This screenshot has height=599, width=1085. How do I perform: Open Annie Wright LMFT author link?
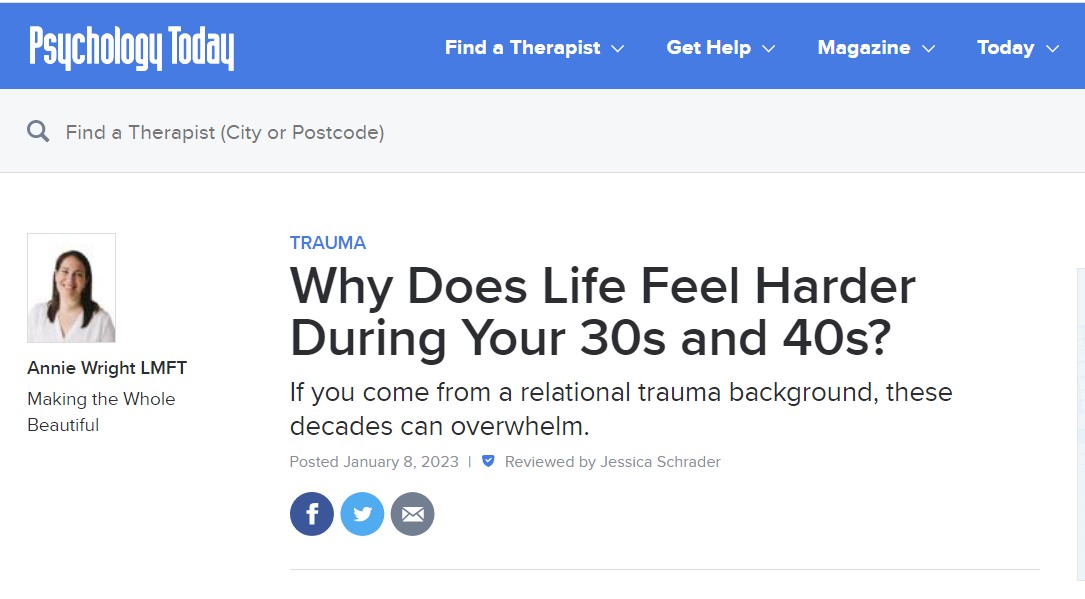pos(107,368)
